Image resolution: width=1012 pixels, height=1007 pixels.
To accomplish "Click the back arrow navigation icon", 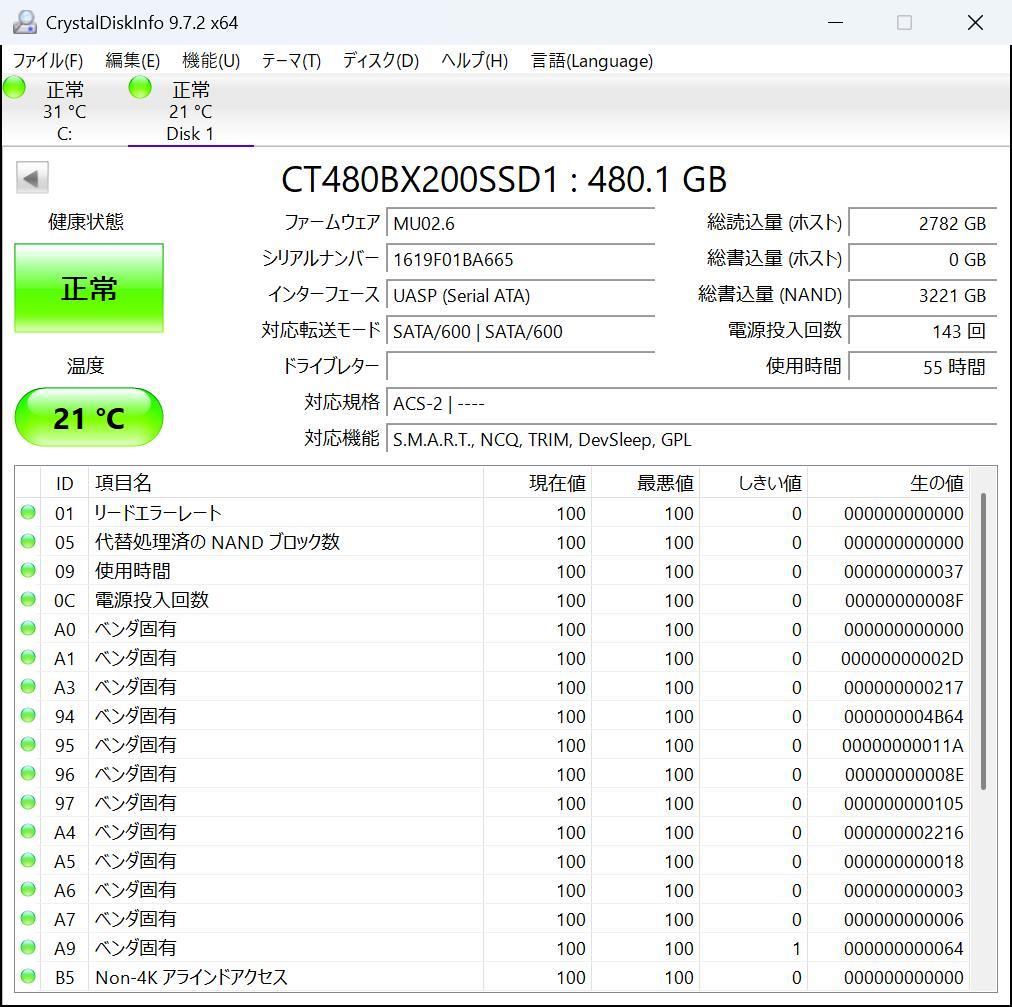I will point(31,177).
